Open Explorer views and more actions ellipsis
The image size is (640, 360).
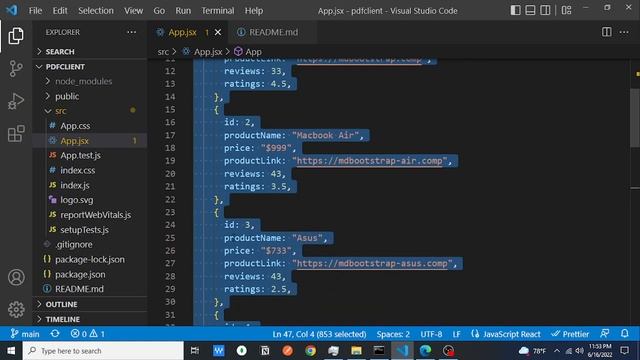tap(131, 32)
